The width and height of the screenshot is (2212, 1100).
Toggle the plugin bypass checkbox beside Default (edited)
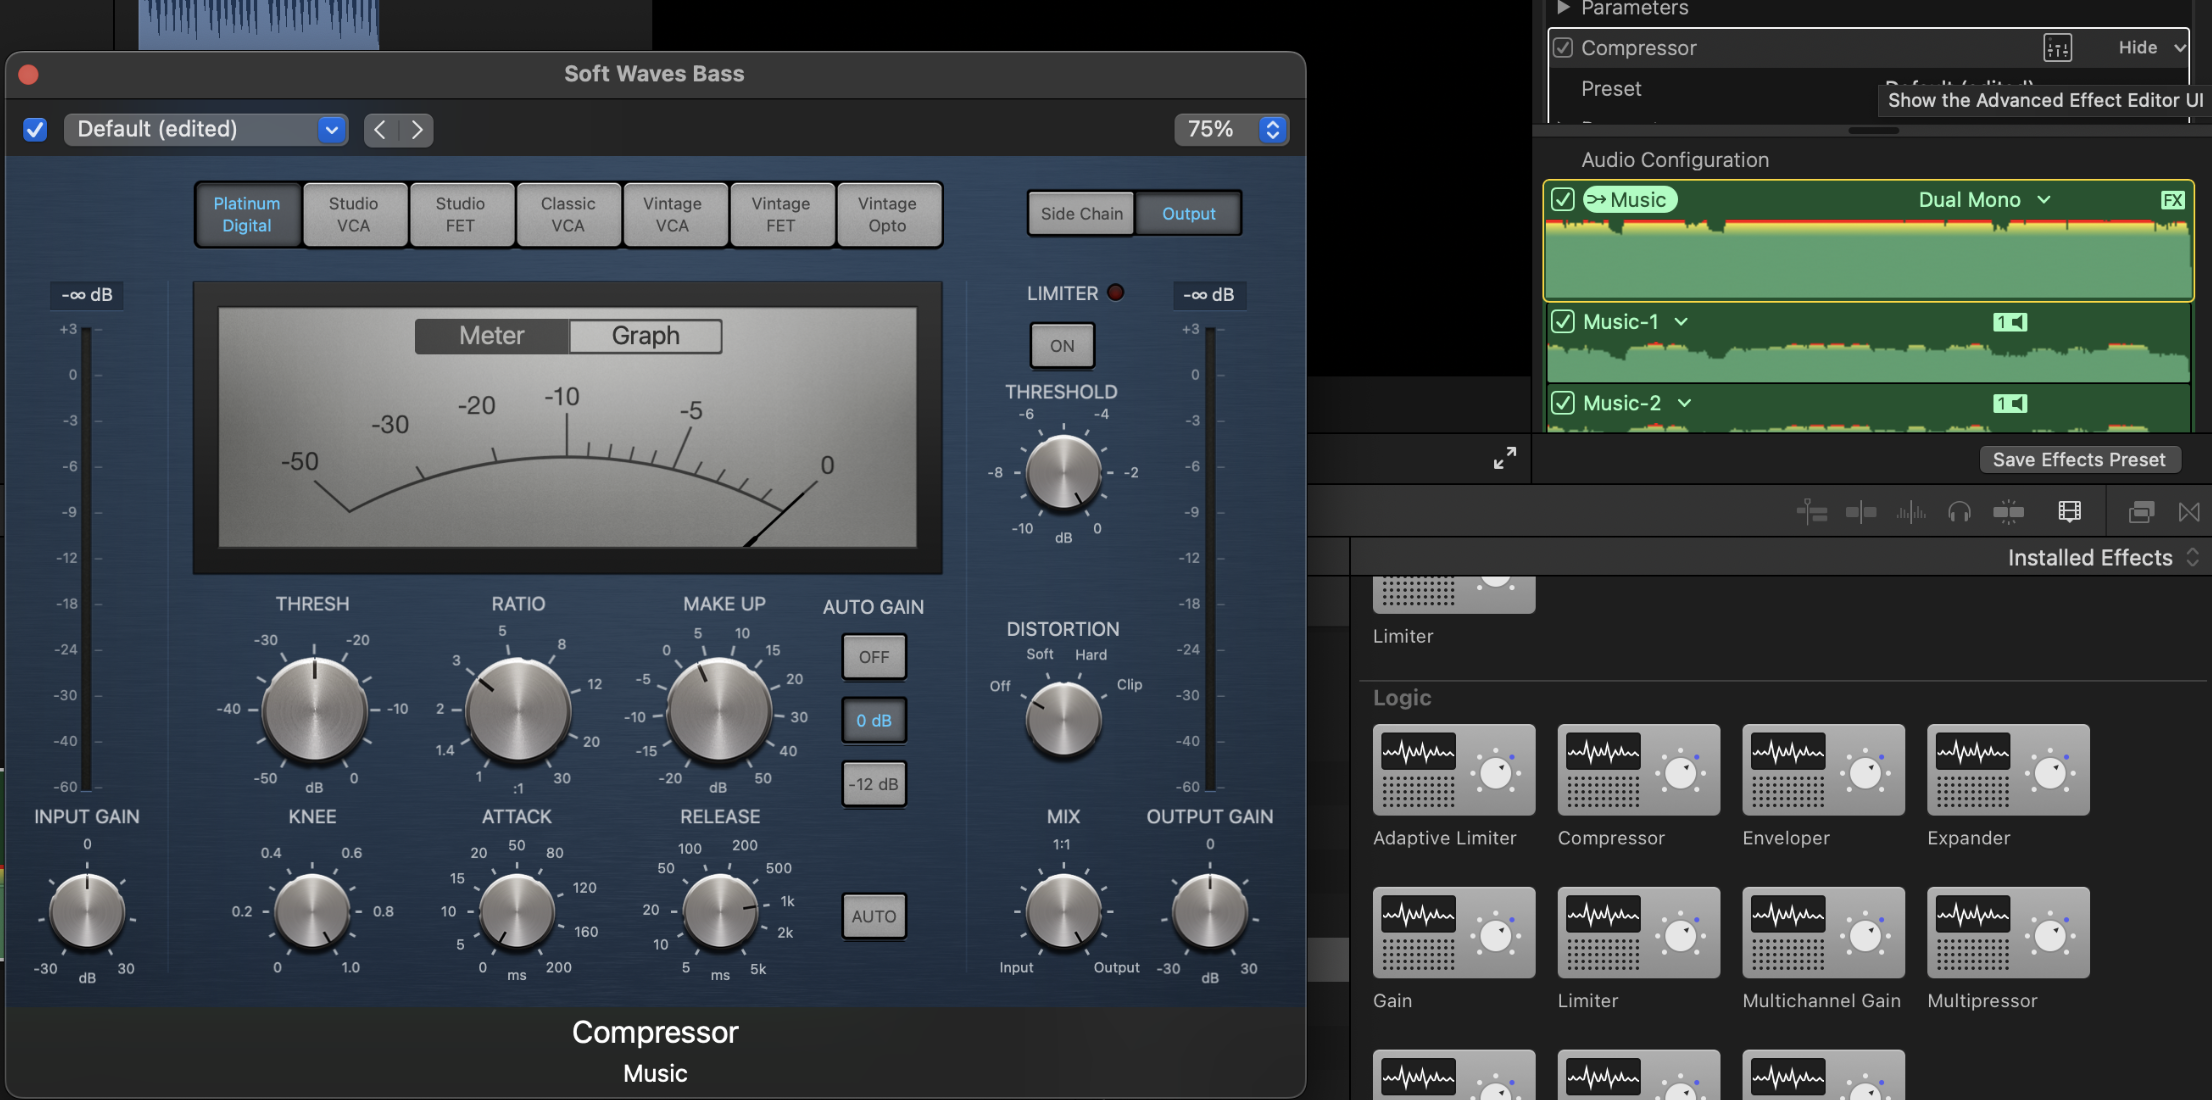pyautogui.click(x=35, y=130)
